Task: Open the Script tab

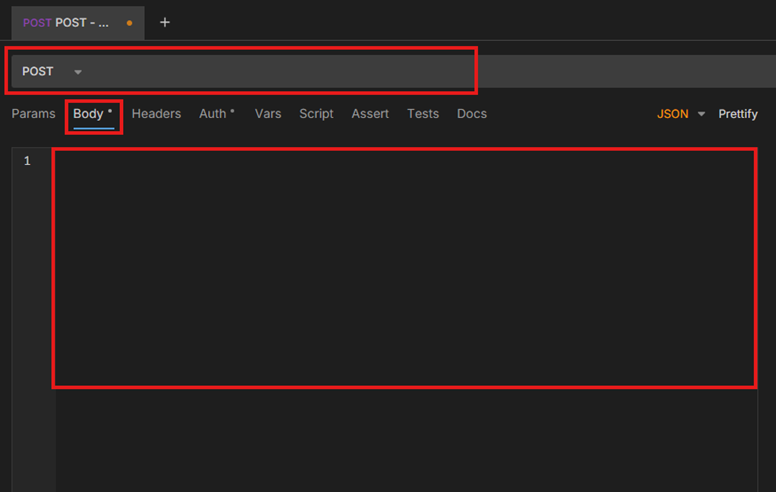Action: [316, 114]
